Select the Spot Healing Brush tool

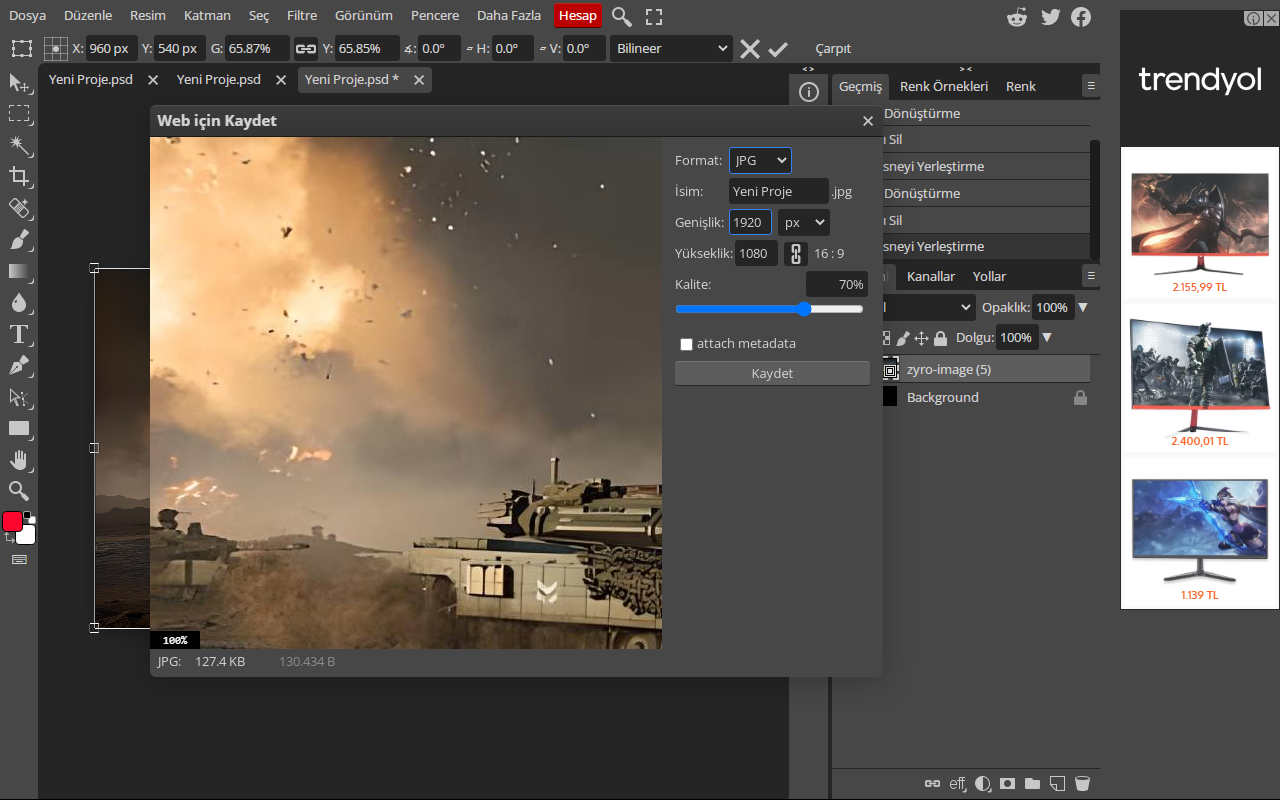[x=19, y=208]
